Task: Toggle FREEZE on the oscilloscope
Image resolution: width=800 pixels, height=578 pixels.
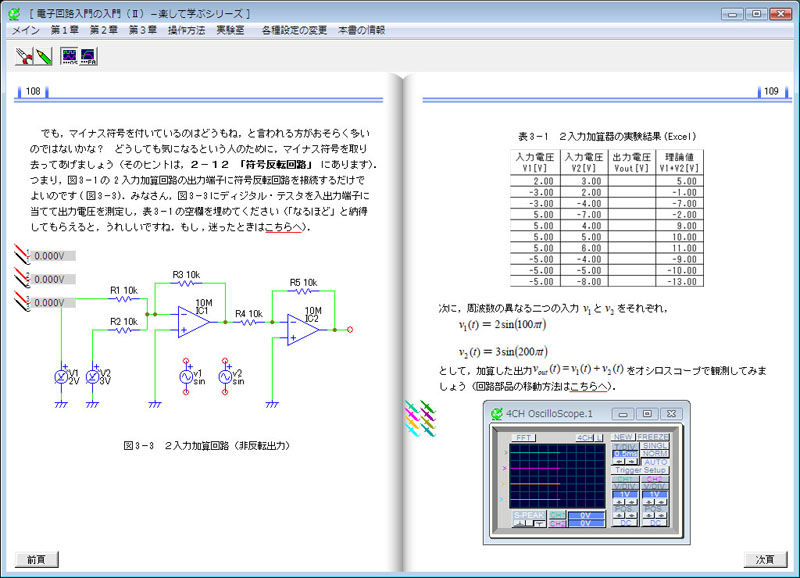Action: pyautogui.click(x=655, y=437)
